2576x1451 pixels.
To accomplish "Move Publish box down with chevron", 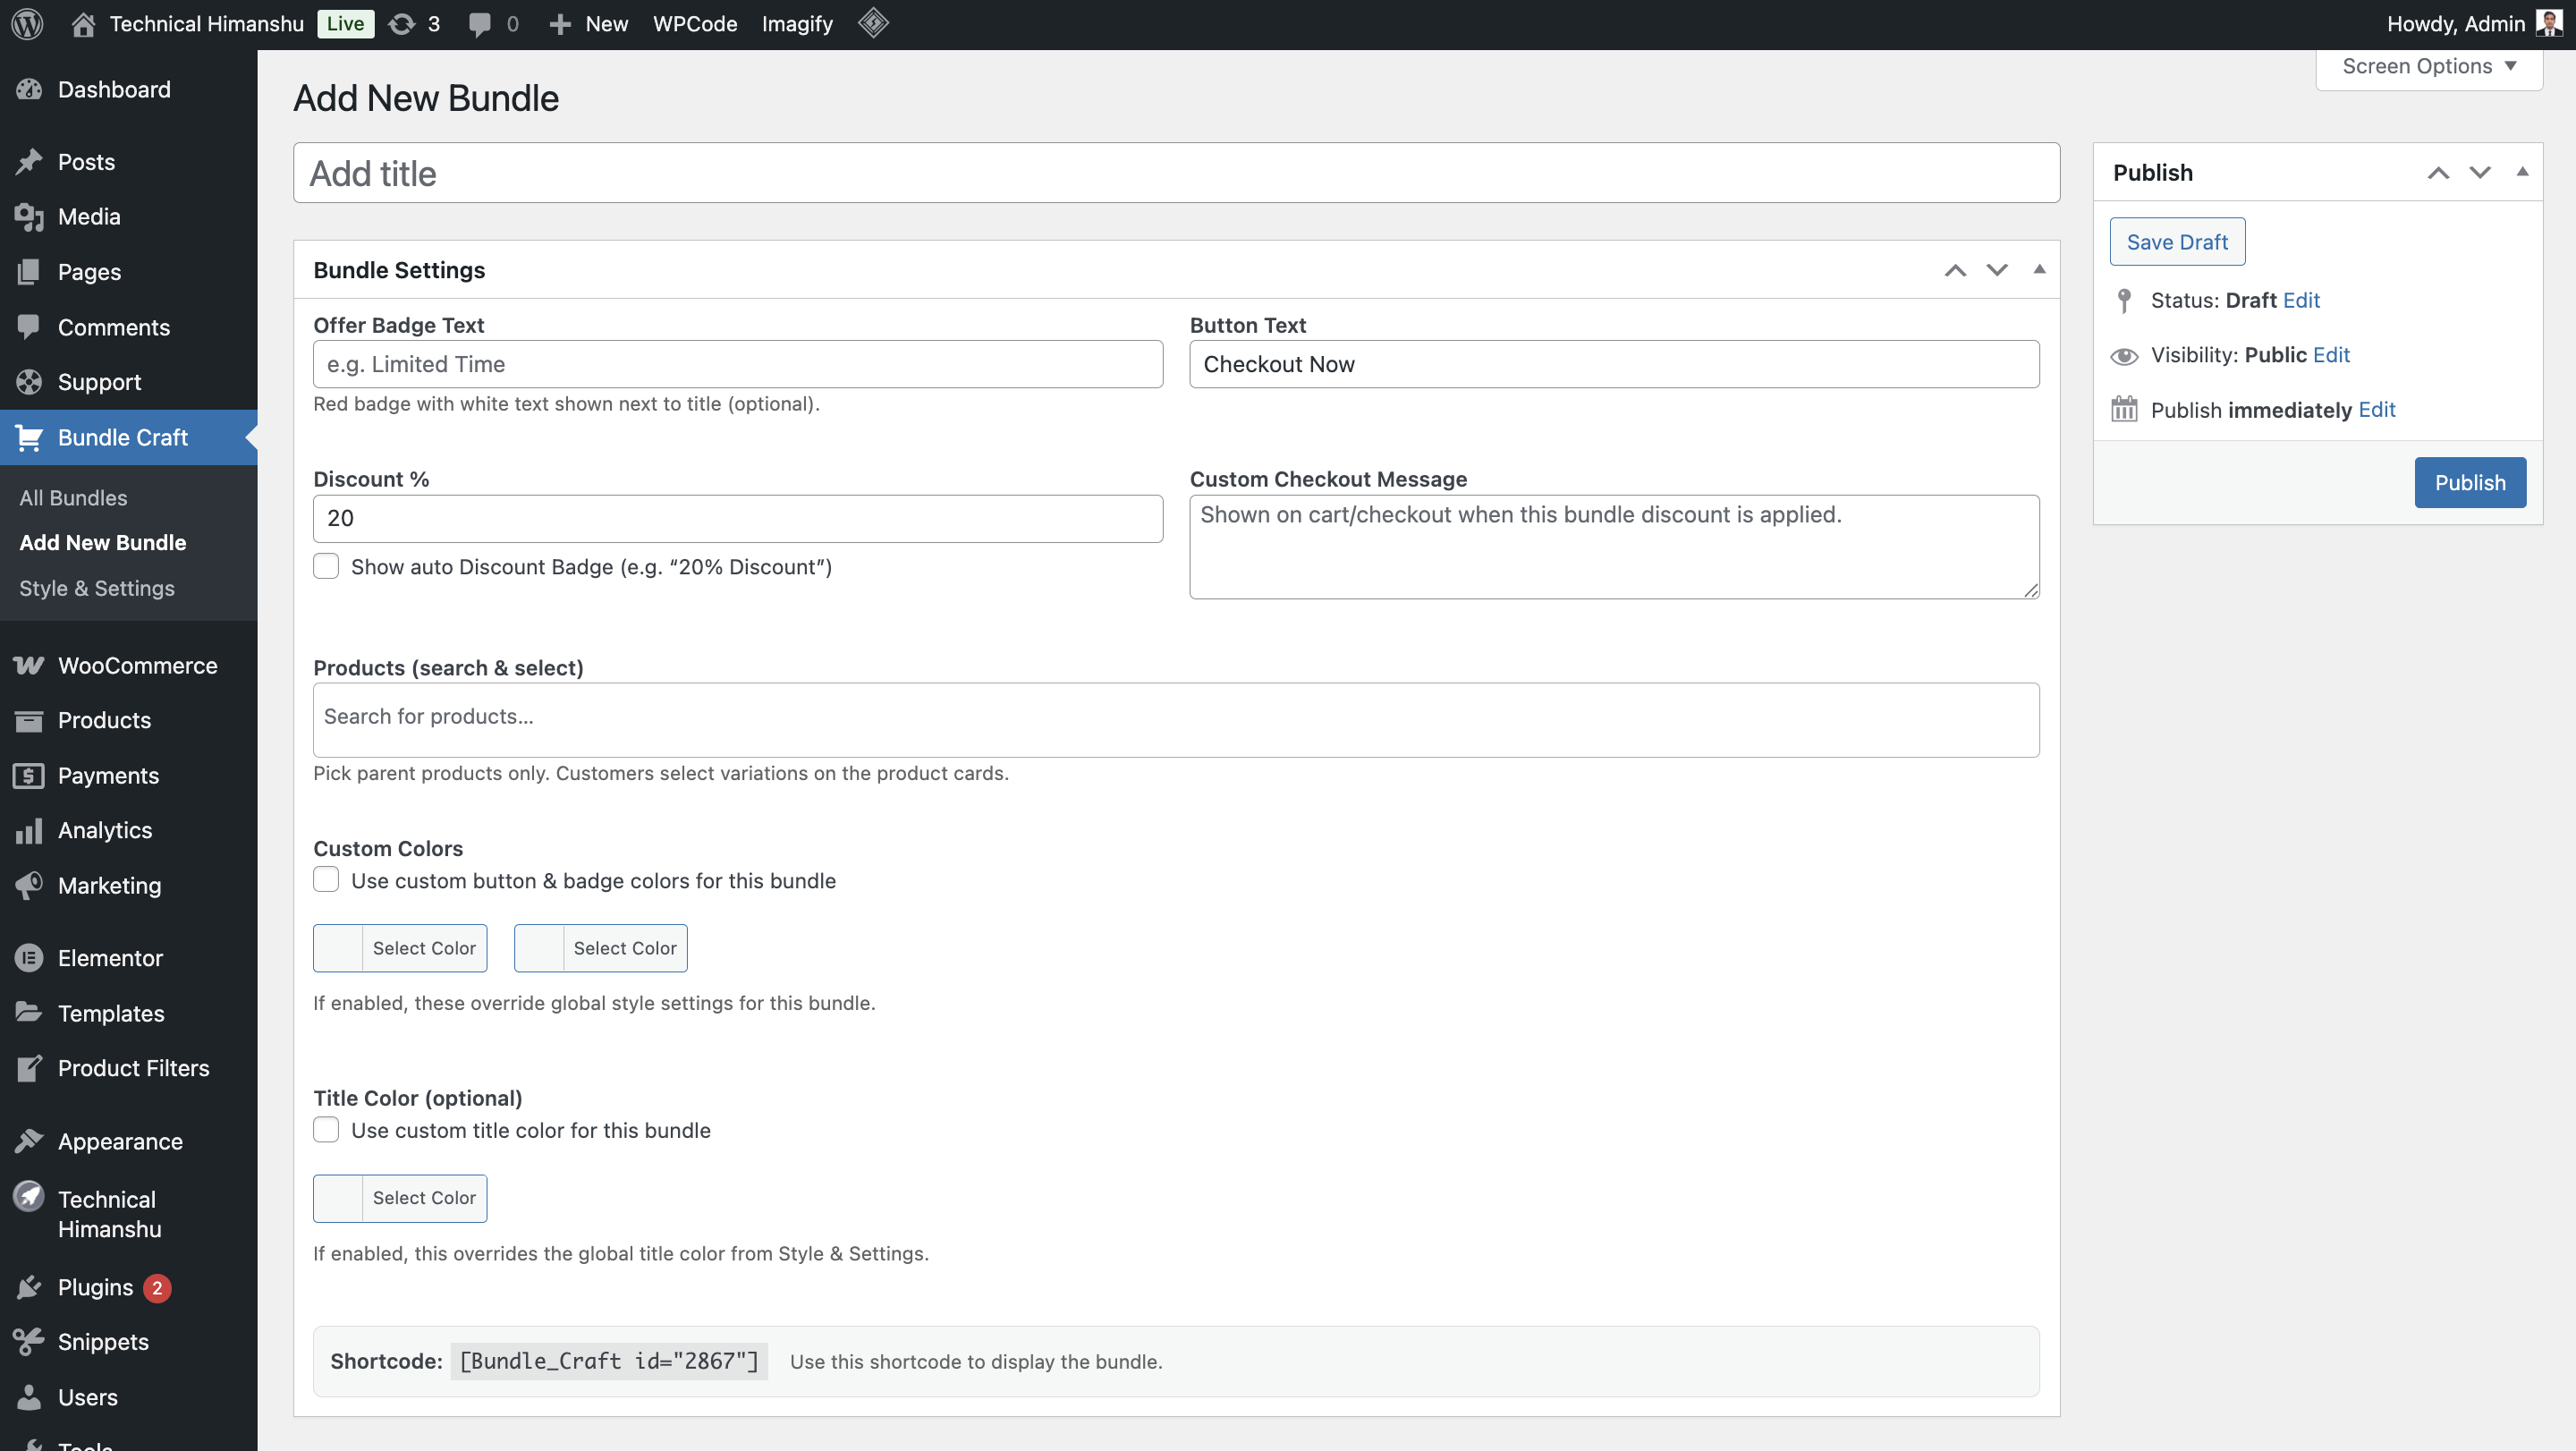I will [2479, 172].
